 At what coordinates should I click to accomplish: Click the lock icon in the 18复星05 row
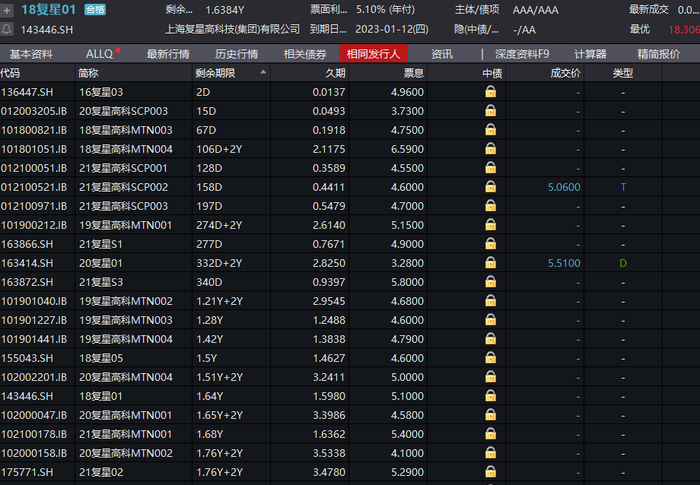pyautogui.click(x=490, y=358)
